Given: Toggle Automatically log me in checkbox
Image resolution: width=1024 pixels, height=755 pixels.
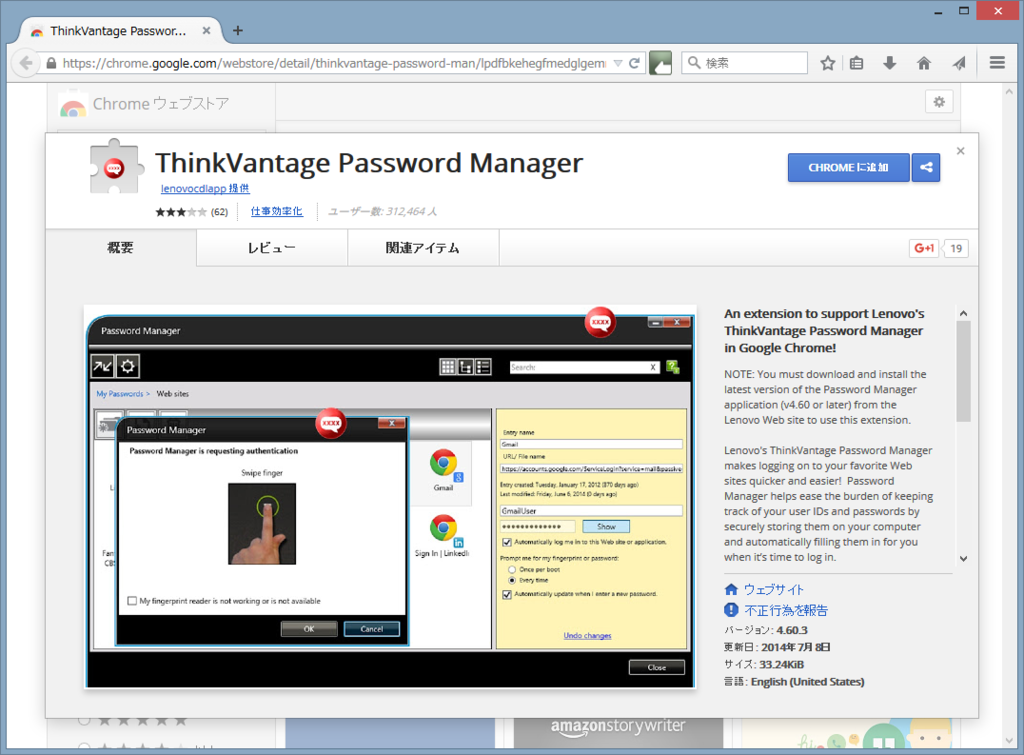Looking at the screenshot, I should pyautogui.click(x=506, y=542).
